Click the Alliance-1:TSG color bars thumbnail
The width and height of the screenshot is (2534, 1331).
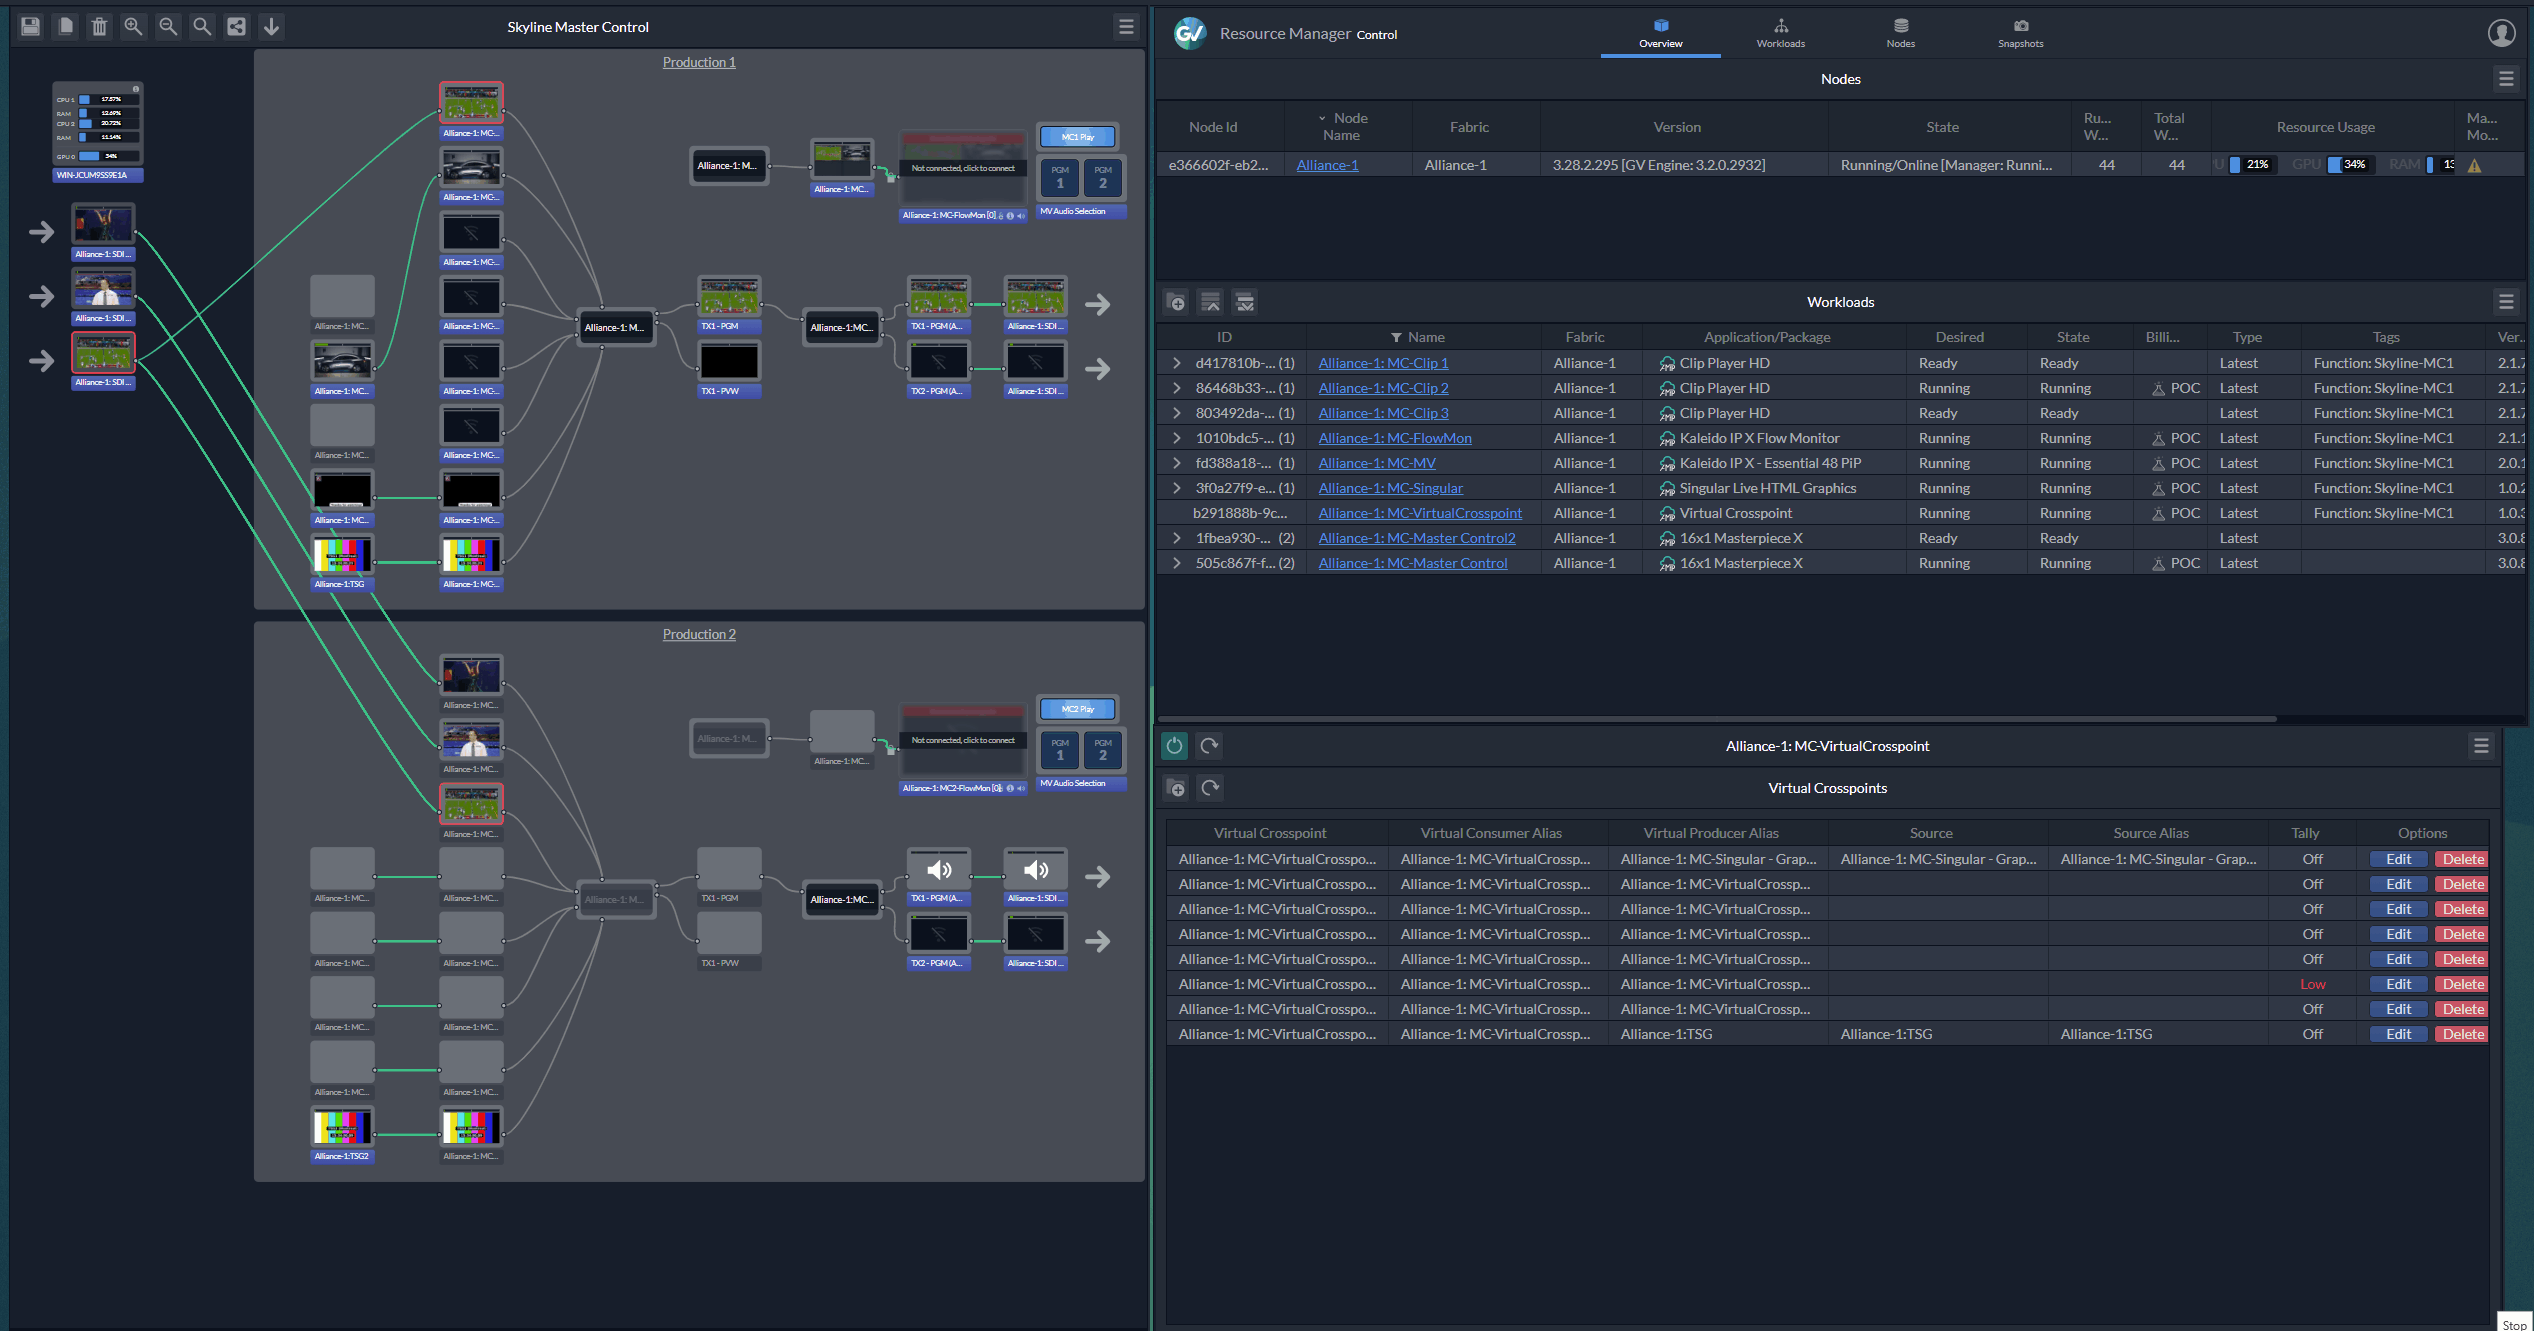342,555
